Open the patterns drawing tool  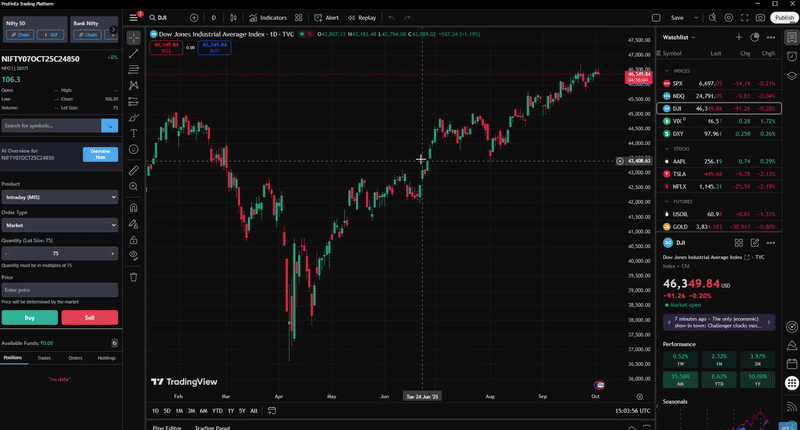tap(134, 85)
